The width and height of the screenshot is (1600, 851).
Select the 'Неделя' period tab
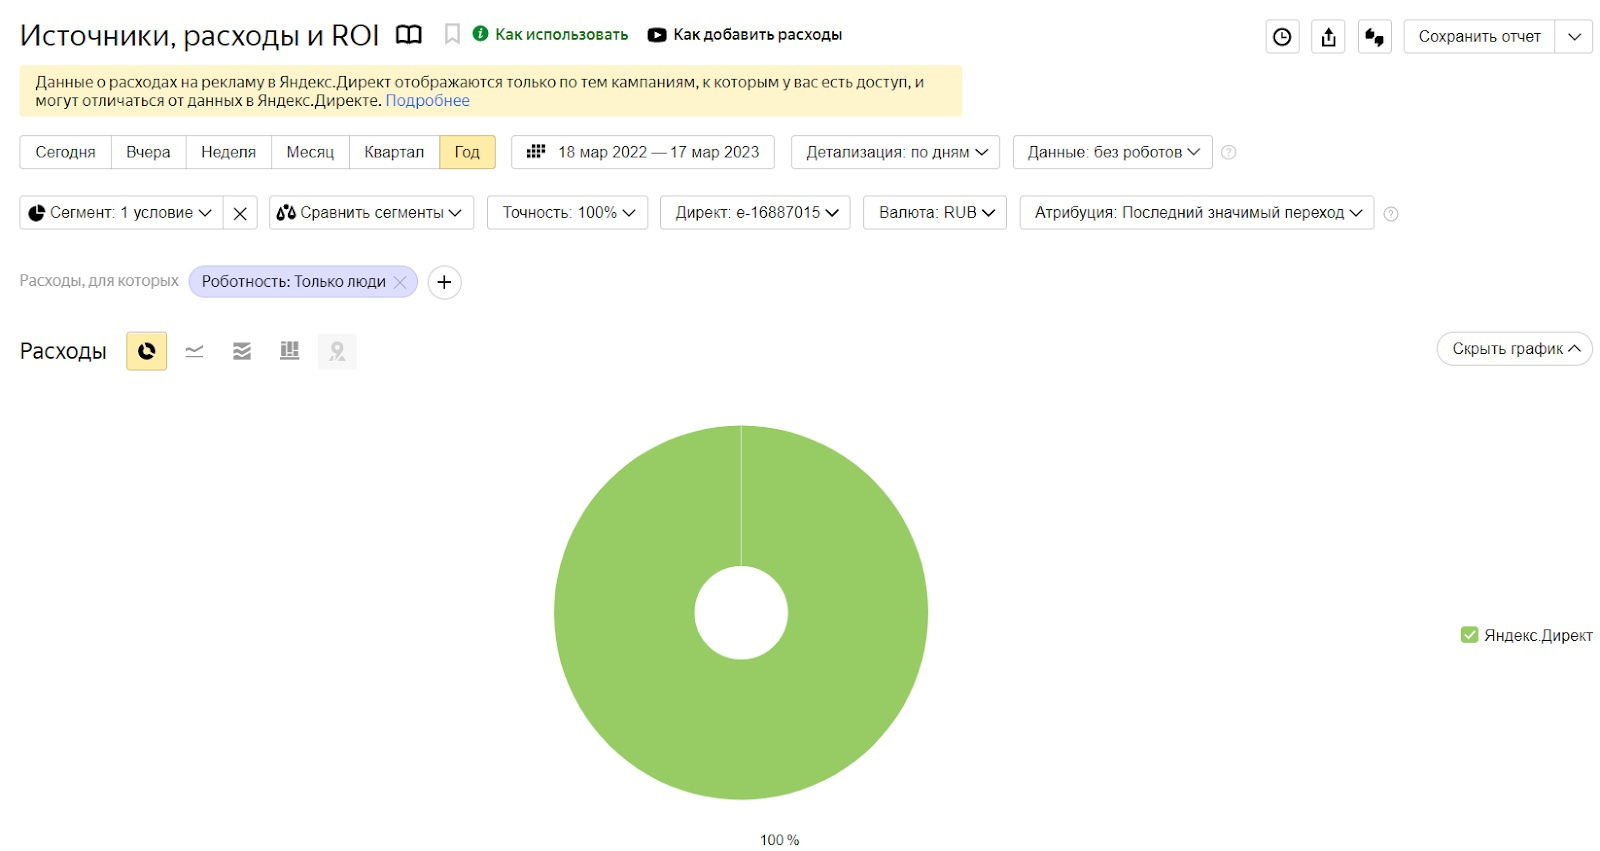point(229,152)
